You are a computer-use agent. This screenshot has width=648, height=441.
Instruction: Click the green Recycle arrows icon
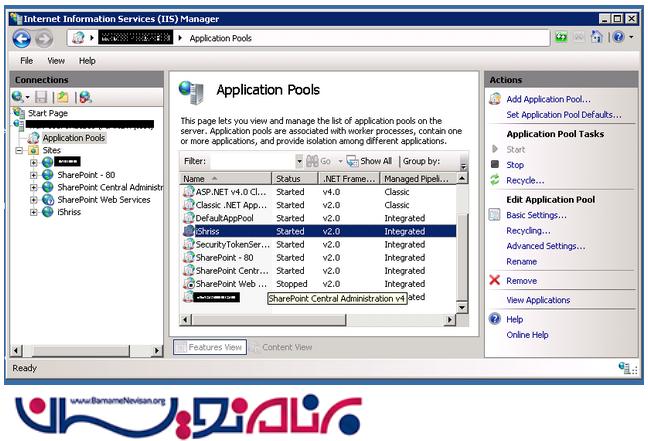[x=495, y=180]
